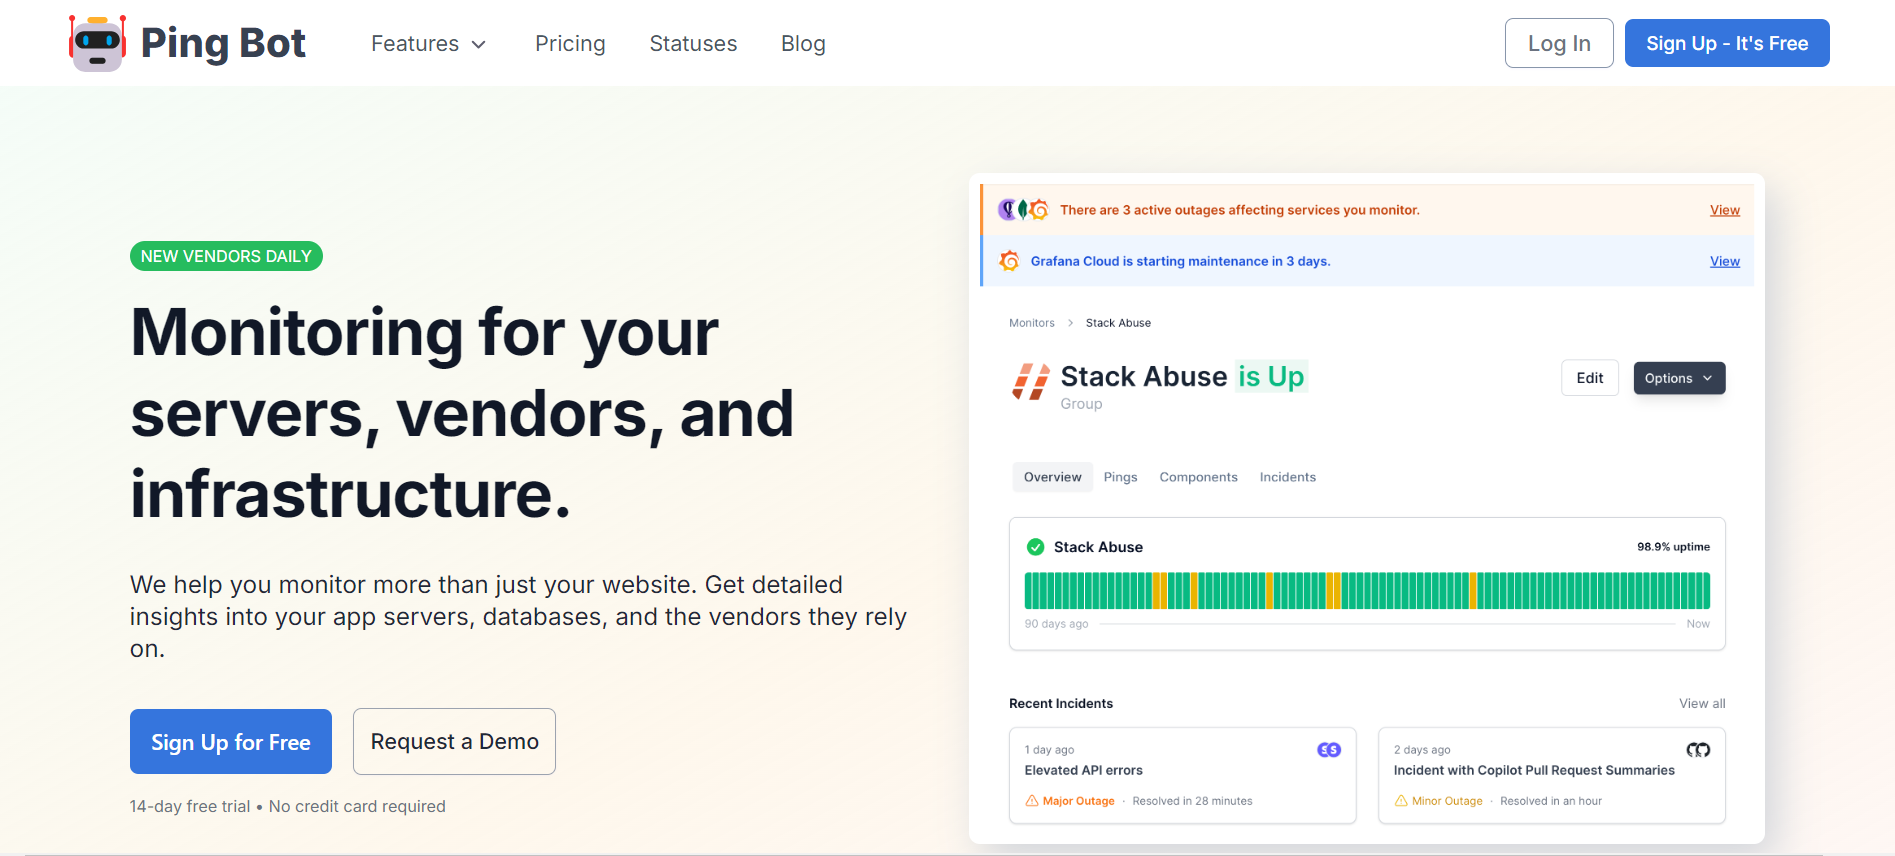
Task: View the Grafana Cloud maintenance notice
Action: pos(1724,261)
